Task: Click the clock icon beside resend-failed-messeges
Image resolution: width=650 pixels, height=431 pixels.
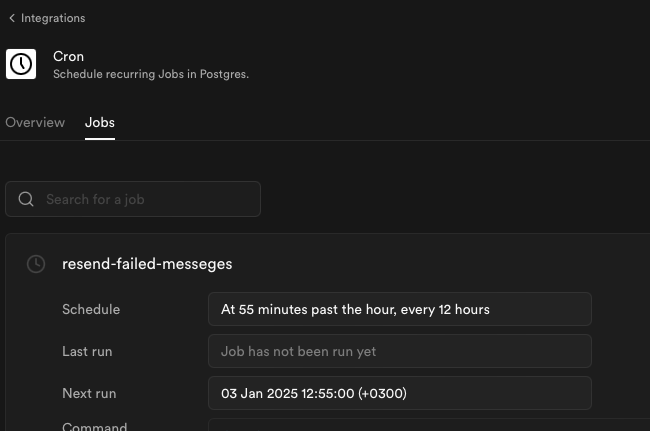Action: coord(36,264)
